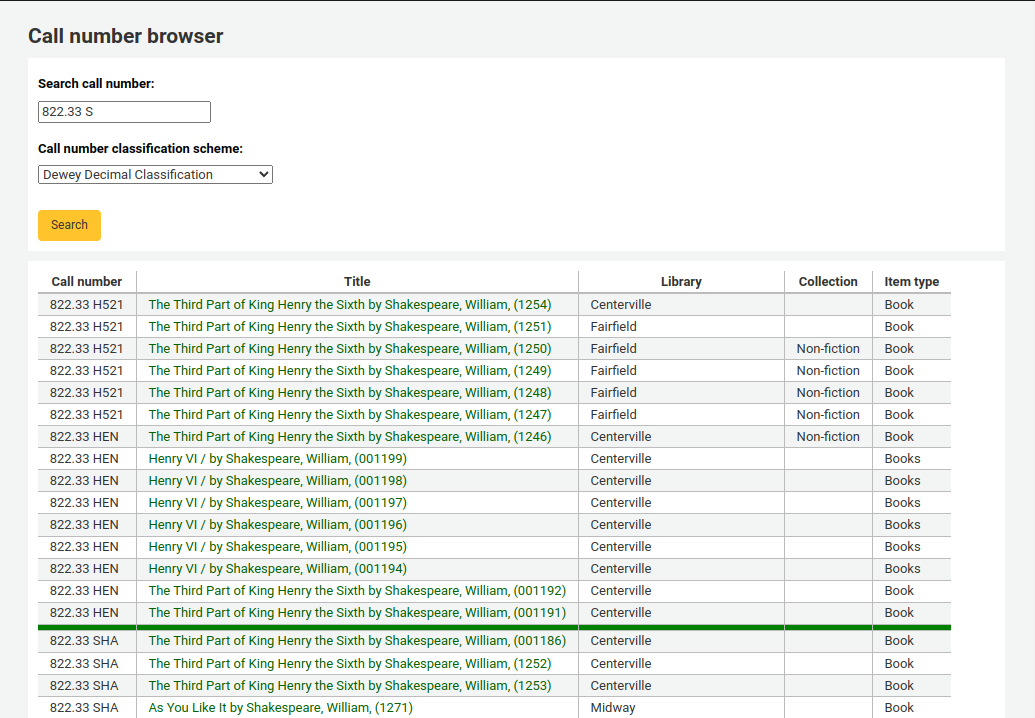Open Henry VI record (001194)
Image resolution: width=1035 pixels, height=718 pixels.
pyautogui.click(x=277, y=569)
